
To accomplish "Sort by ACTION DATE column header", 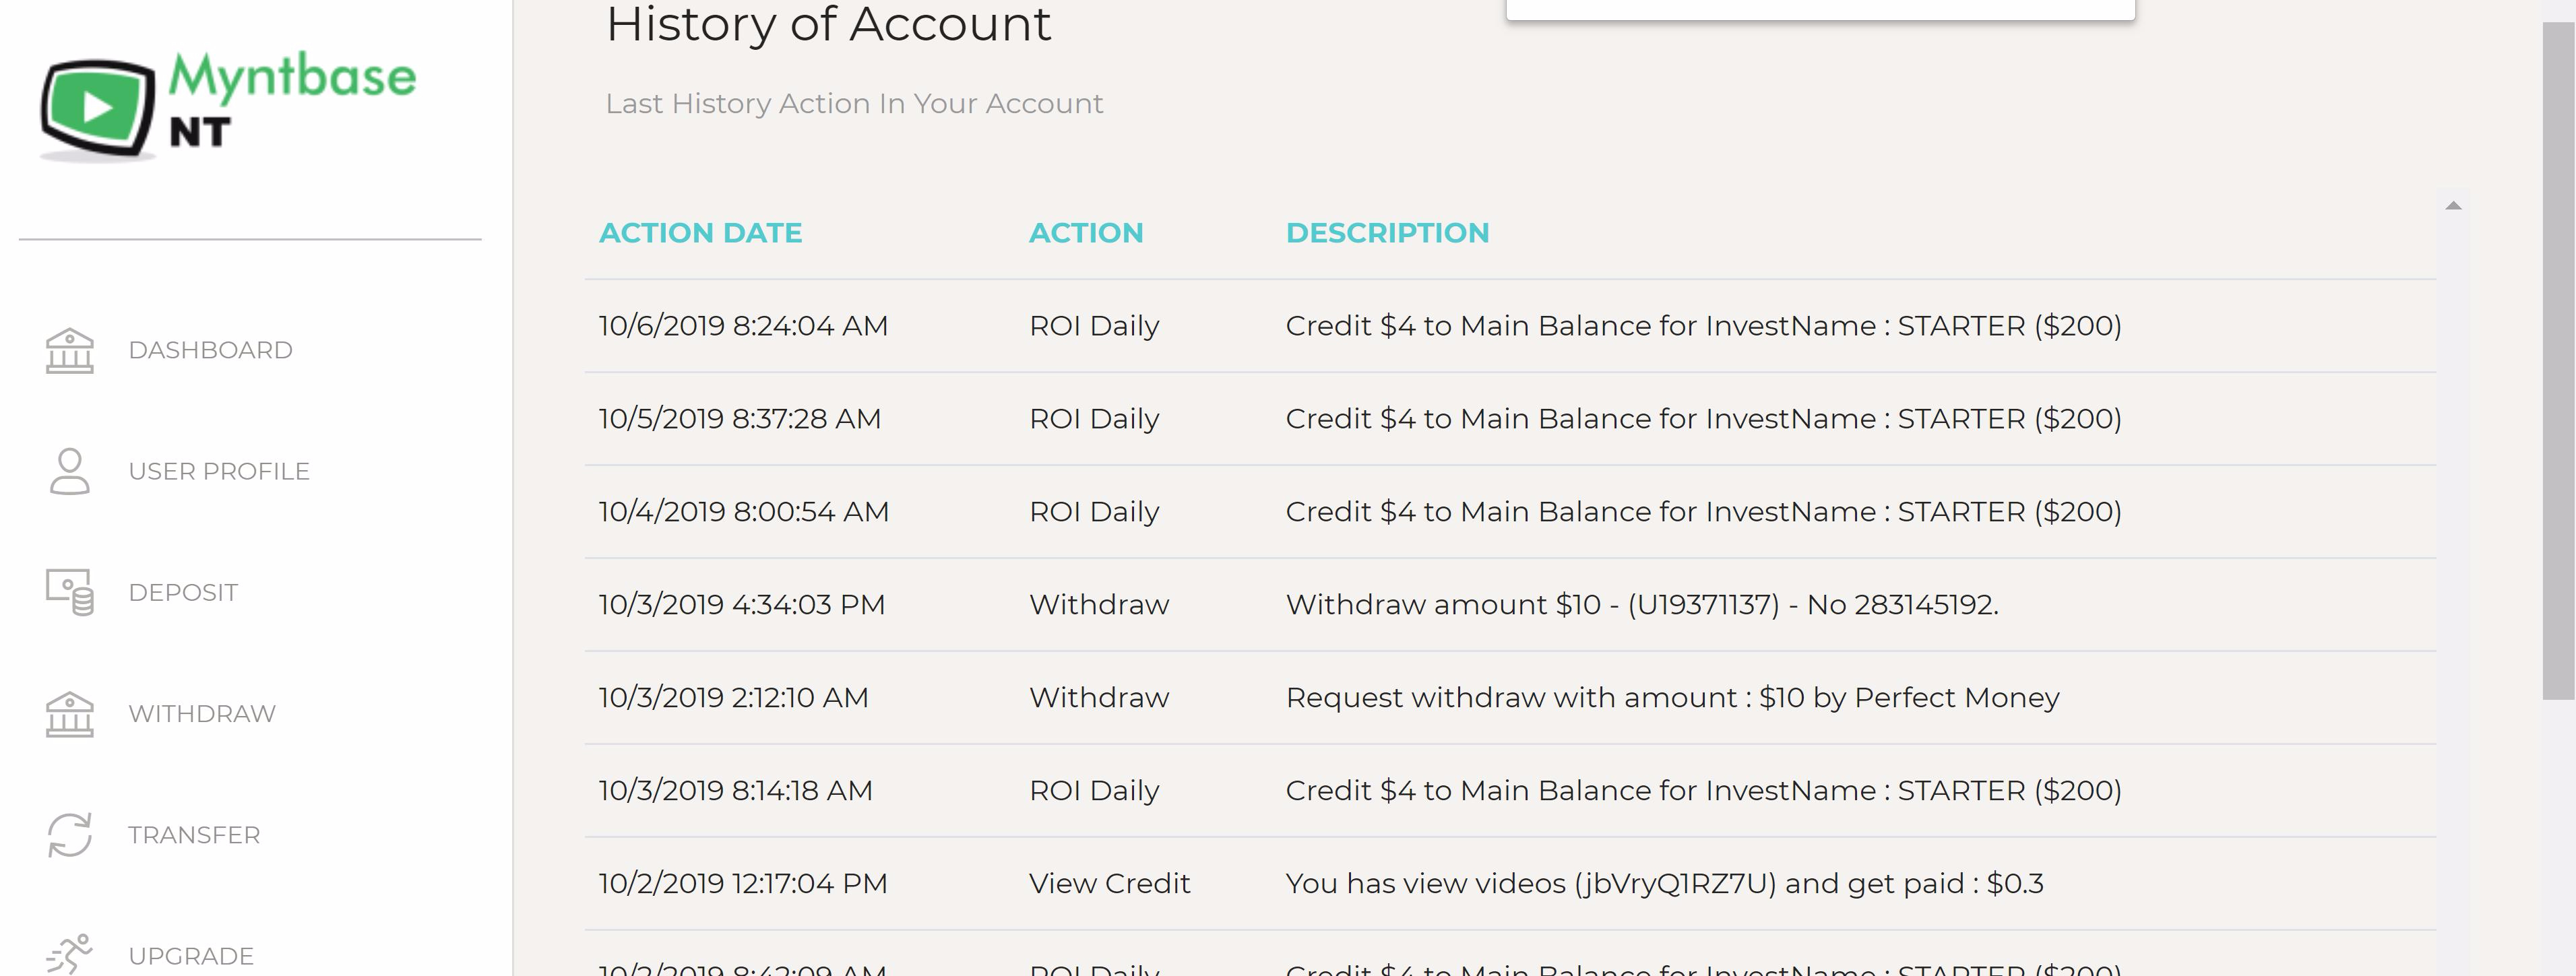I will coord(700,233).
